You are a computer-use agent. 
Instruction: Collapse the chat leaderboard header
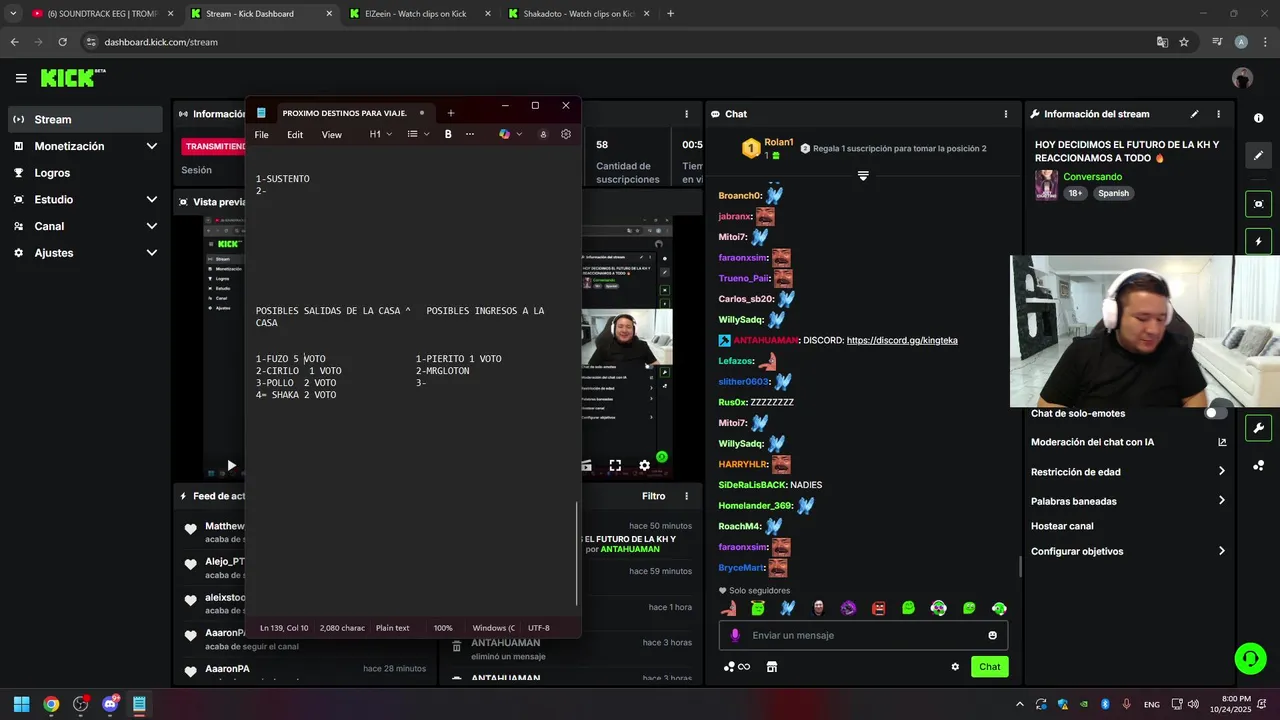[x=863, y=176]
